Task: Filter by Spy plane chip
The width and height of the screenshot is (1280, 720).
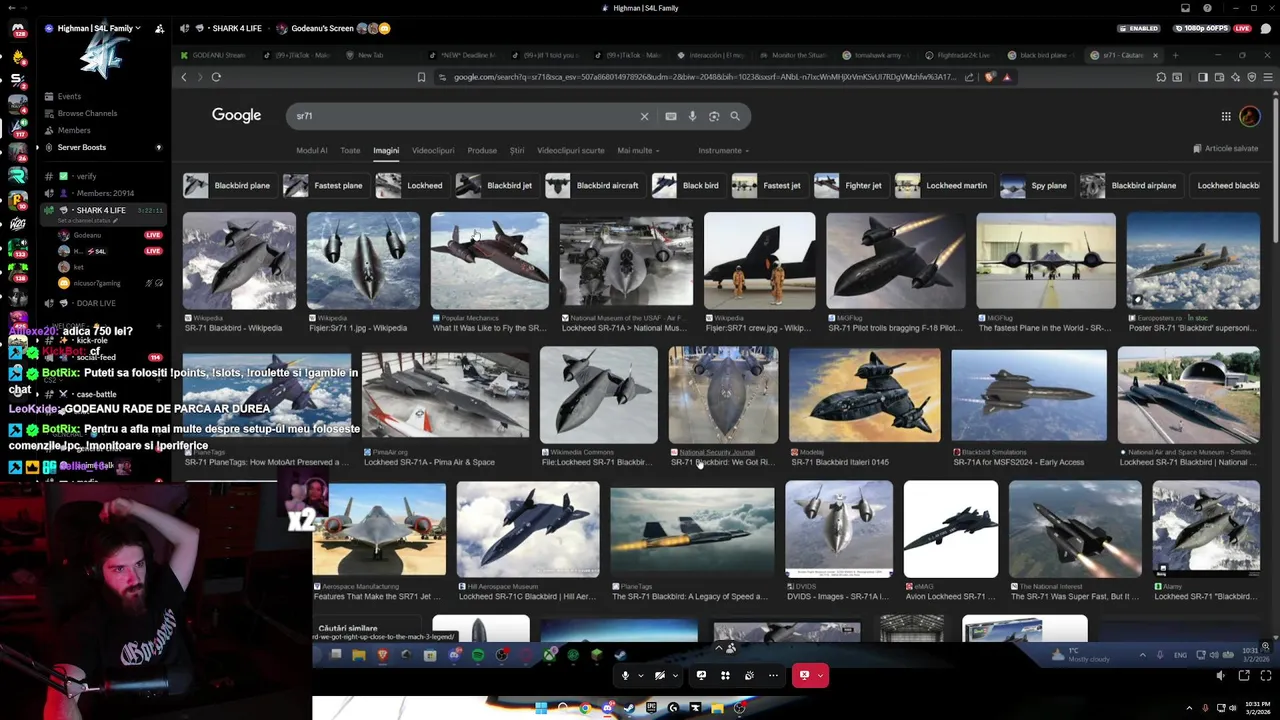Action: coord(1036,185)
